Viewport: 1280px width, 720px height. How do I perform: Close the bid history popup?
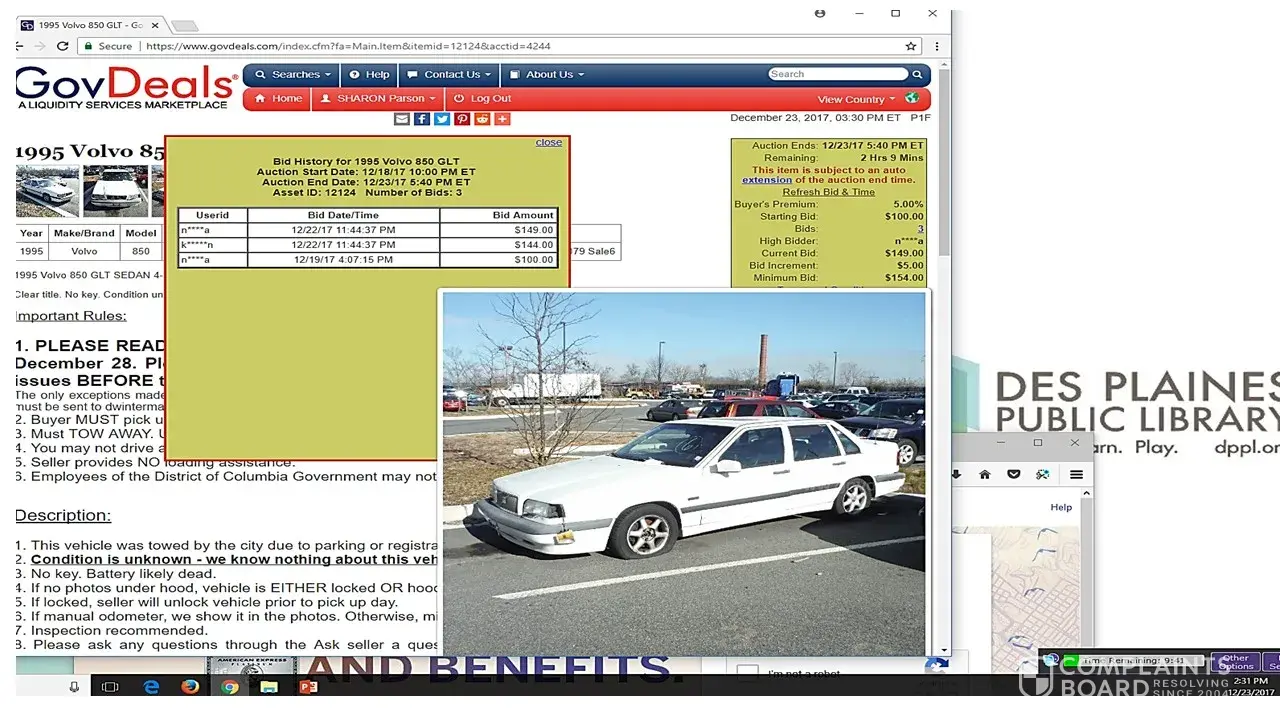[548, 142]
